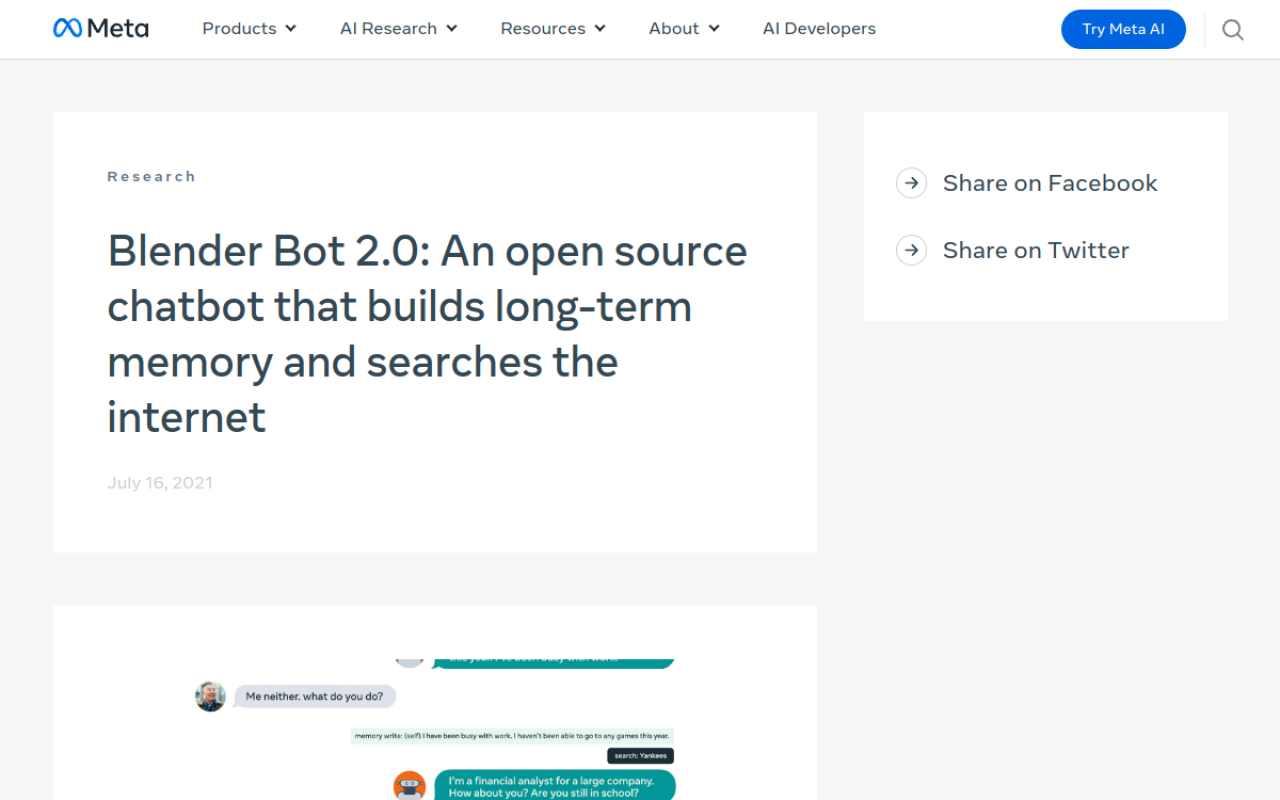Click the July 16, 2021 date

[160, 483]
